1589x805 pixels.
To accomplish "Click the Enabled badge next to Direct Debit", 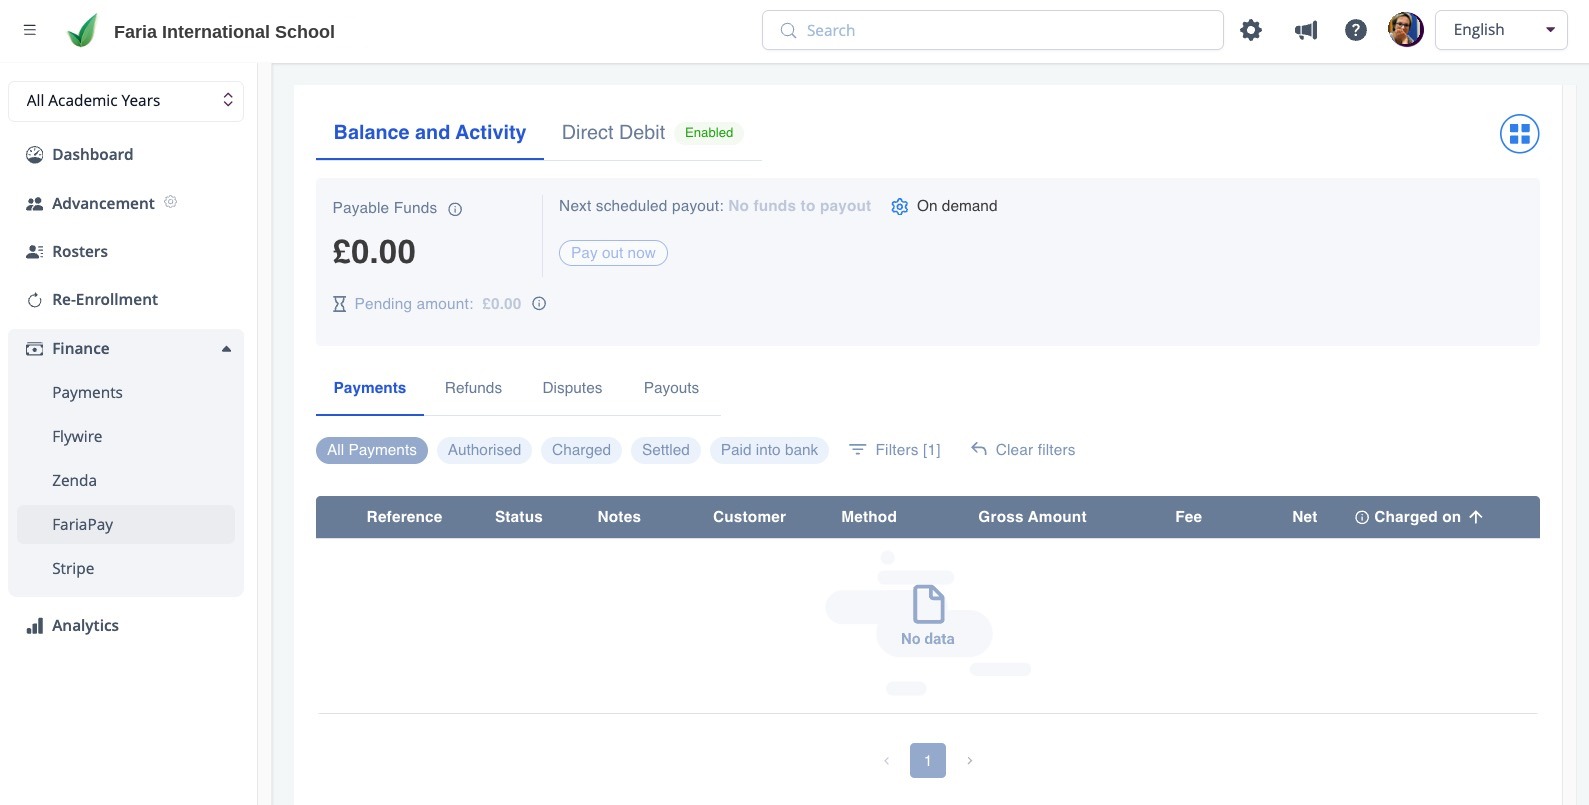I will pyautogui.click(x=709, y=133).
